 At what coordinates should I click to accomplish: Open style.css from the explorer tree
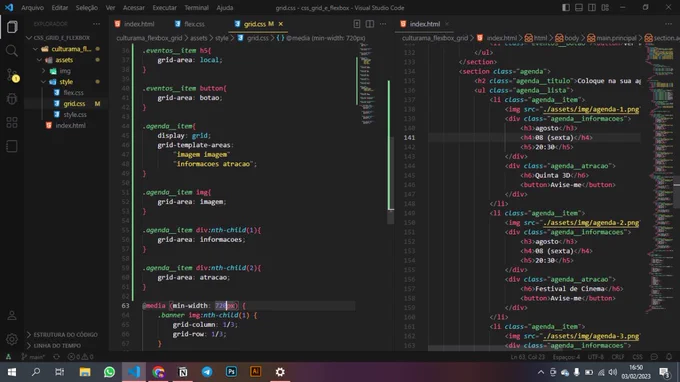(x=75, y=114)
